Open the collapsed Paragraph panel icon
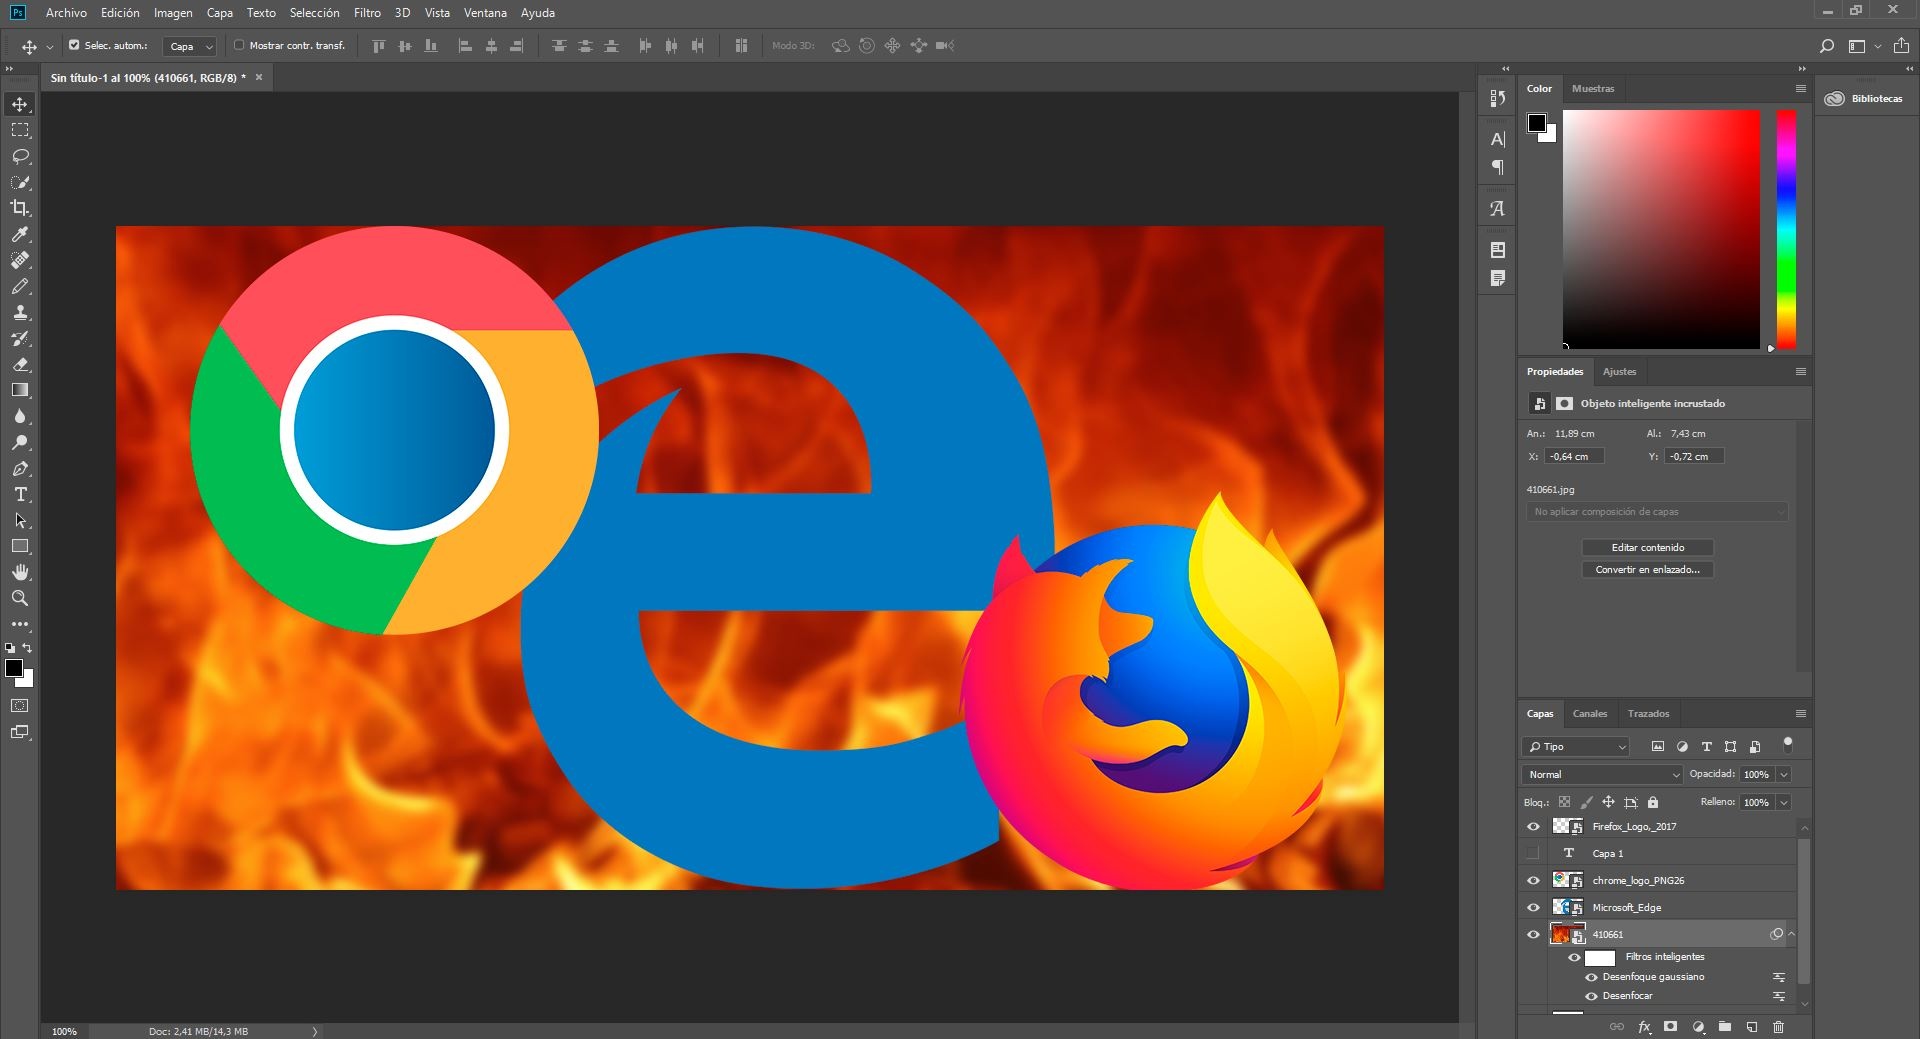 coord(1497,167)
